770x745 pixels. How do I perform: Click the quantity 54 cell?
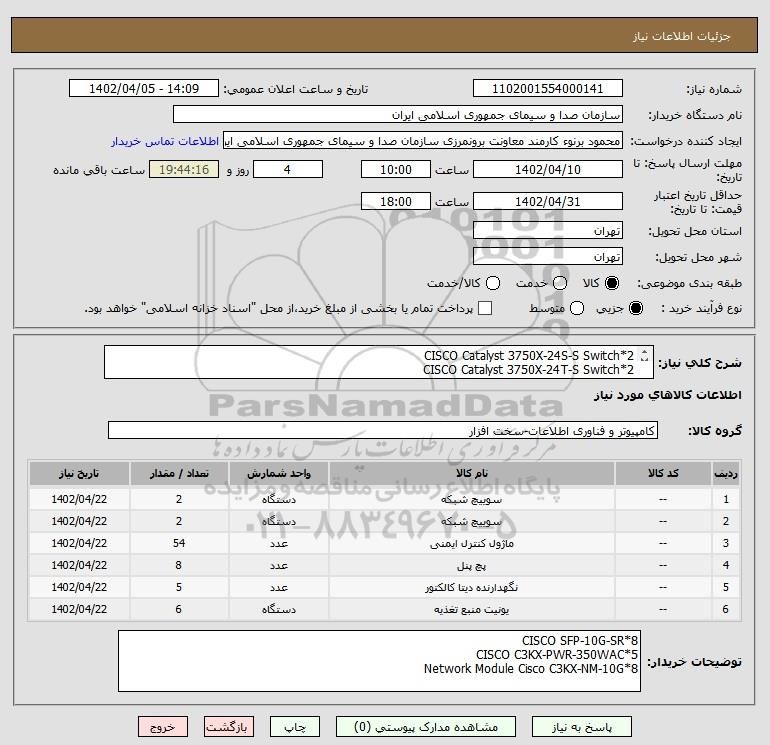(179, 543)
